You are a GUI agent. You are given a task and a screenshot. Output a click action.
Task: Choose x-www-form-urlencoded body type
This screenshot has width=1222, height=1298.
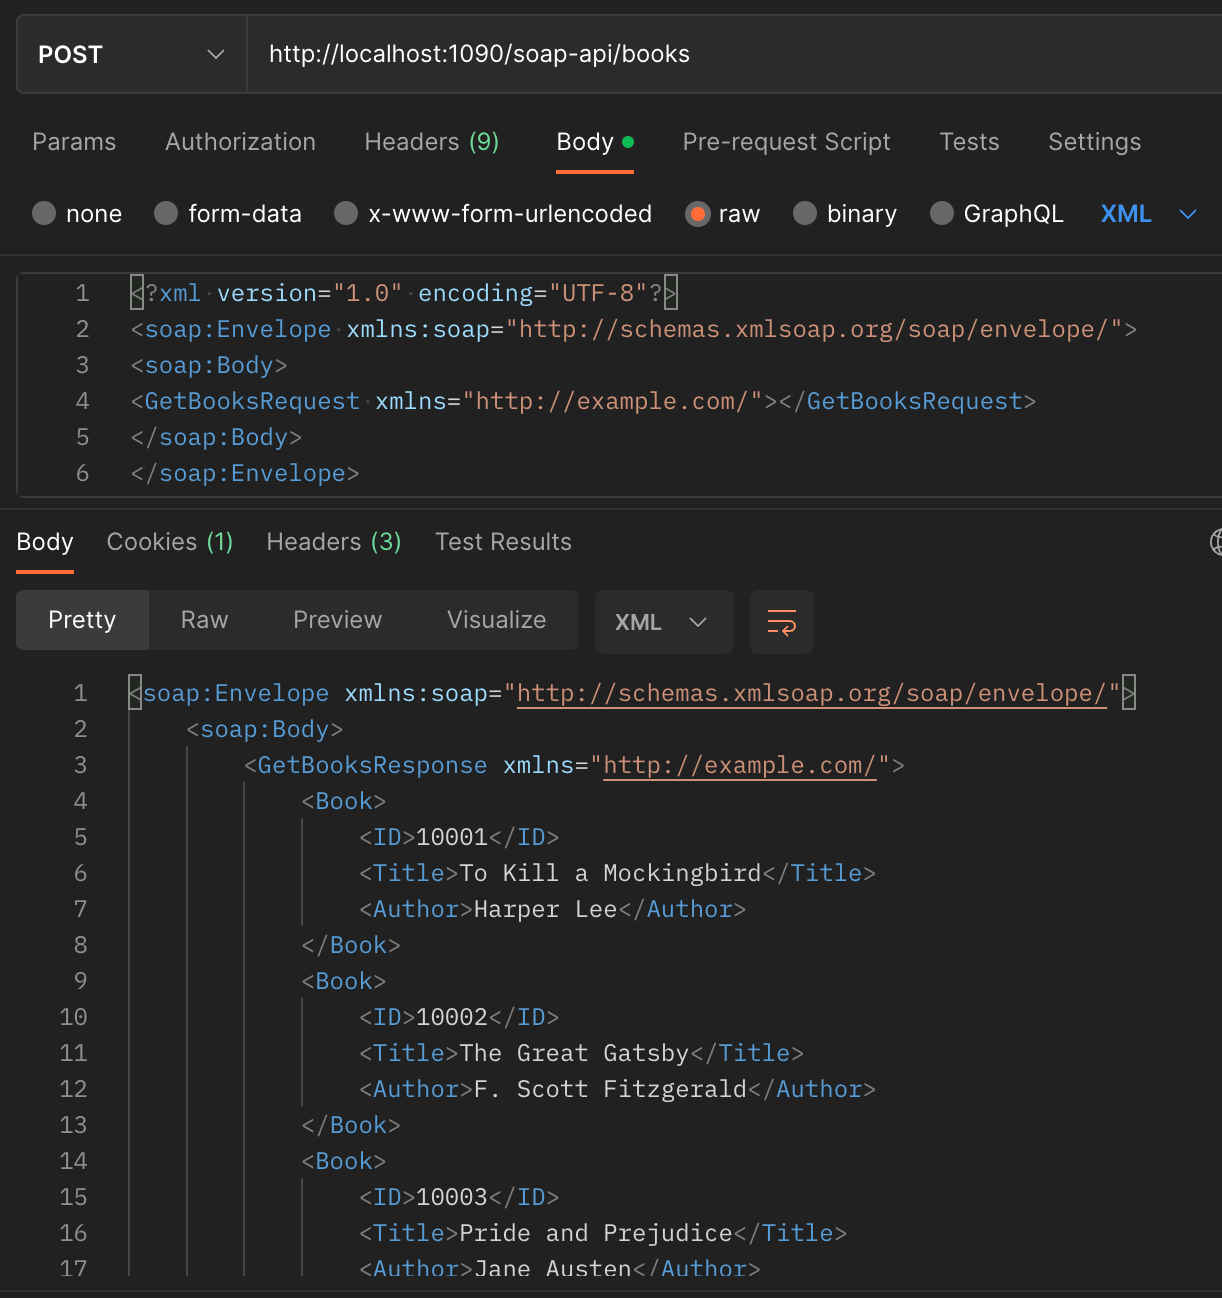pos(346,214)
